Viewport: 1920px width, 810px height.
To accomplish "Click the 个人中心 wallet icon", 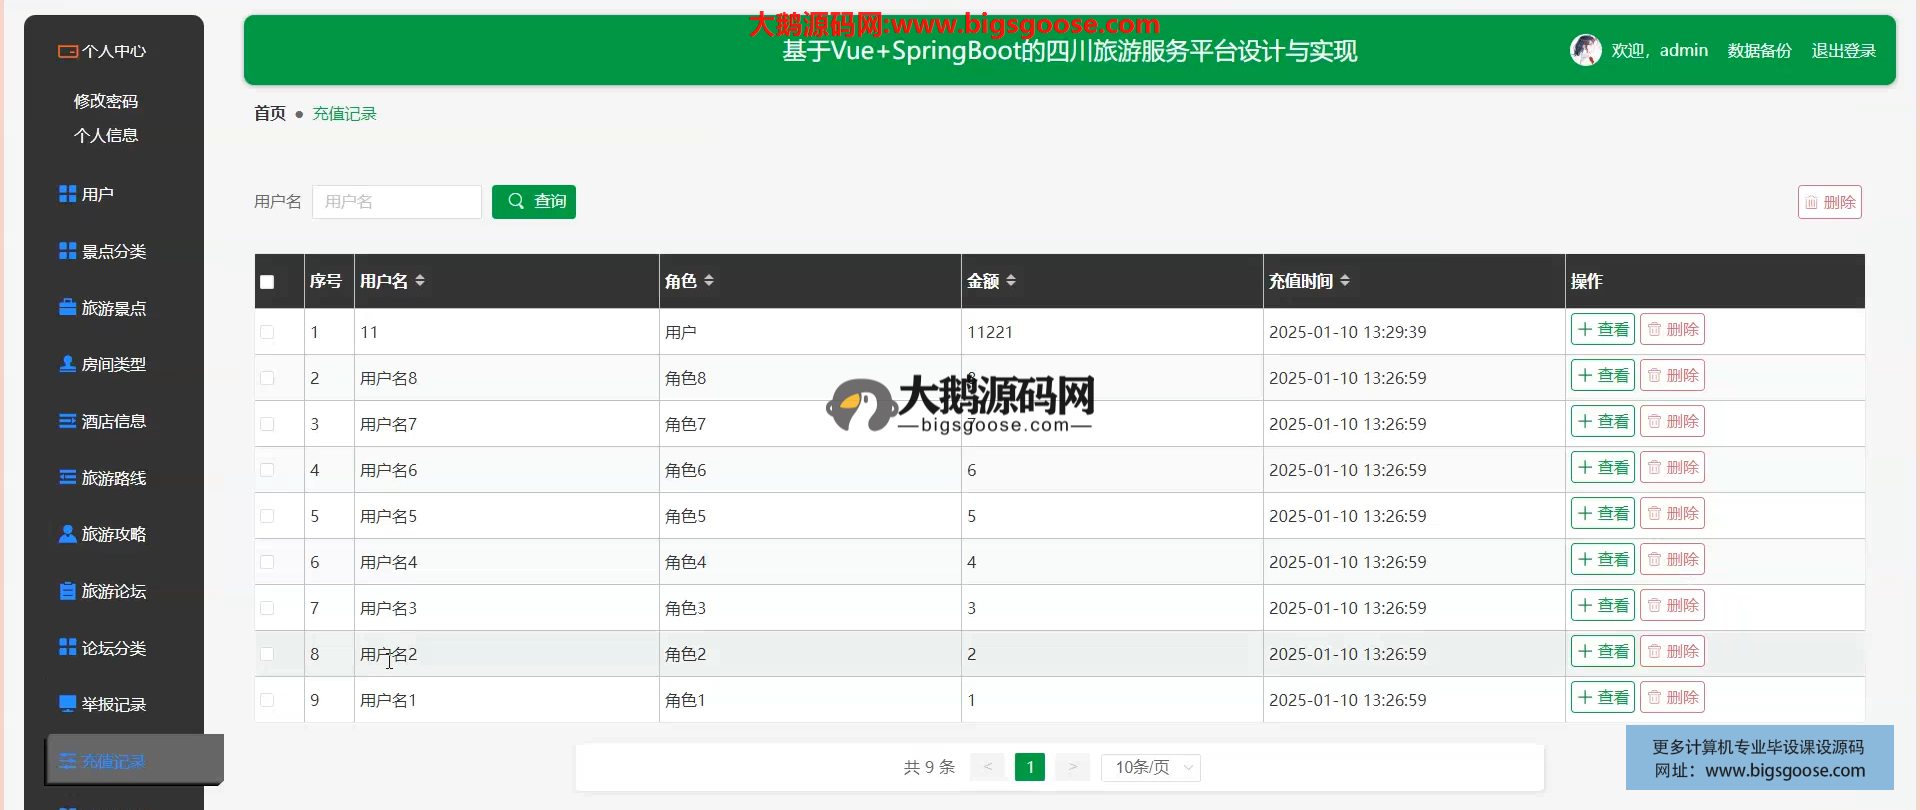I will pyautogui.click(x=67, y=51).
